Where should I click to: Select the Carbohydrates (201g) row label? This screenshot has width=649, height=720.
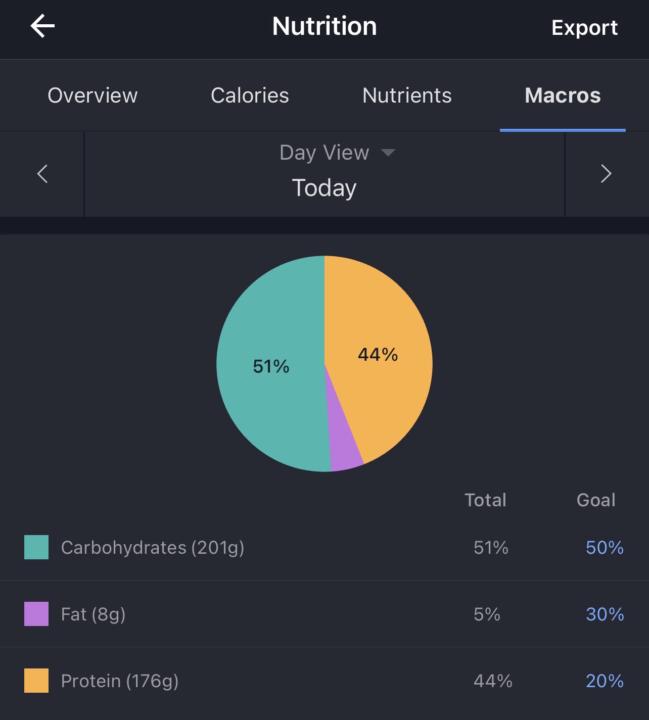click(152, 548)
